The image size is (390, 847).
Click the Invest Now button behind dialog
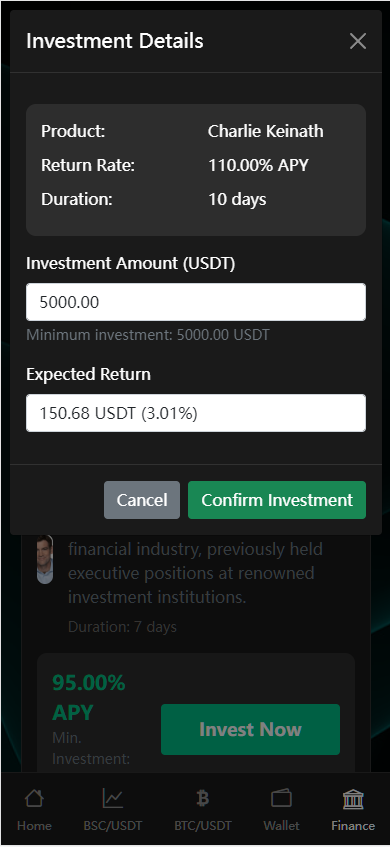[250, 729]
